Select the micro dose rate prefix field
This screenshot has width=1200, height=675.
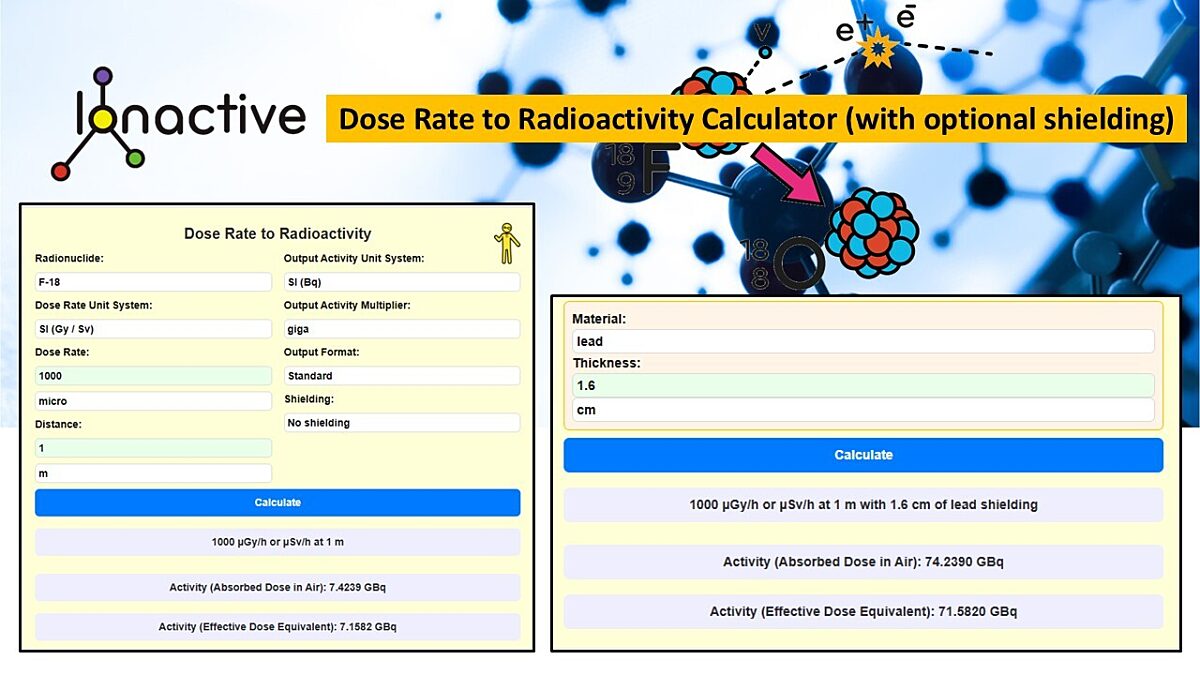(x=152, y=400)
